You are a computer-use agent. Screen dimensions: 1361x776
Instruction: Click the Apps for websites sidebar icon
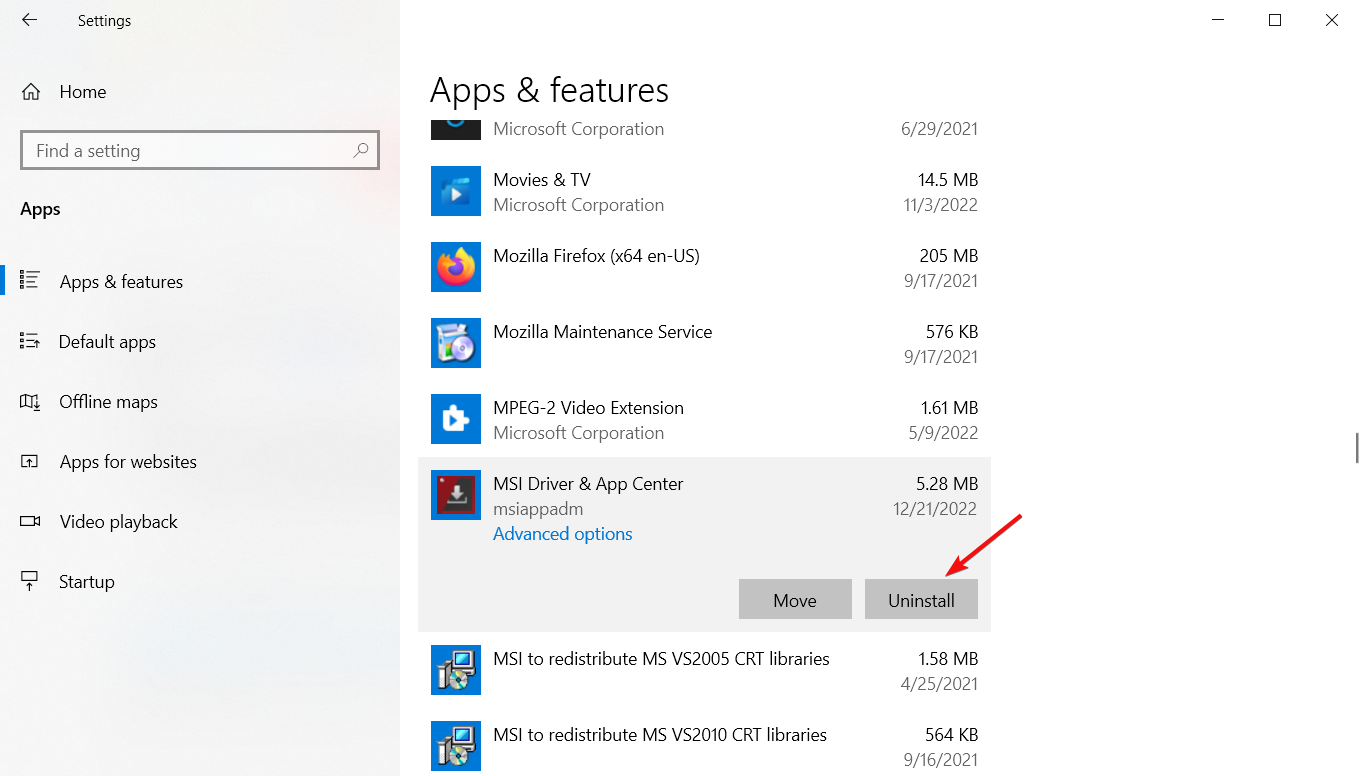click(x=30, y=461)
